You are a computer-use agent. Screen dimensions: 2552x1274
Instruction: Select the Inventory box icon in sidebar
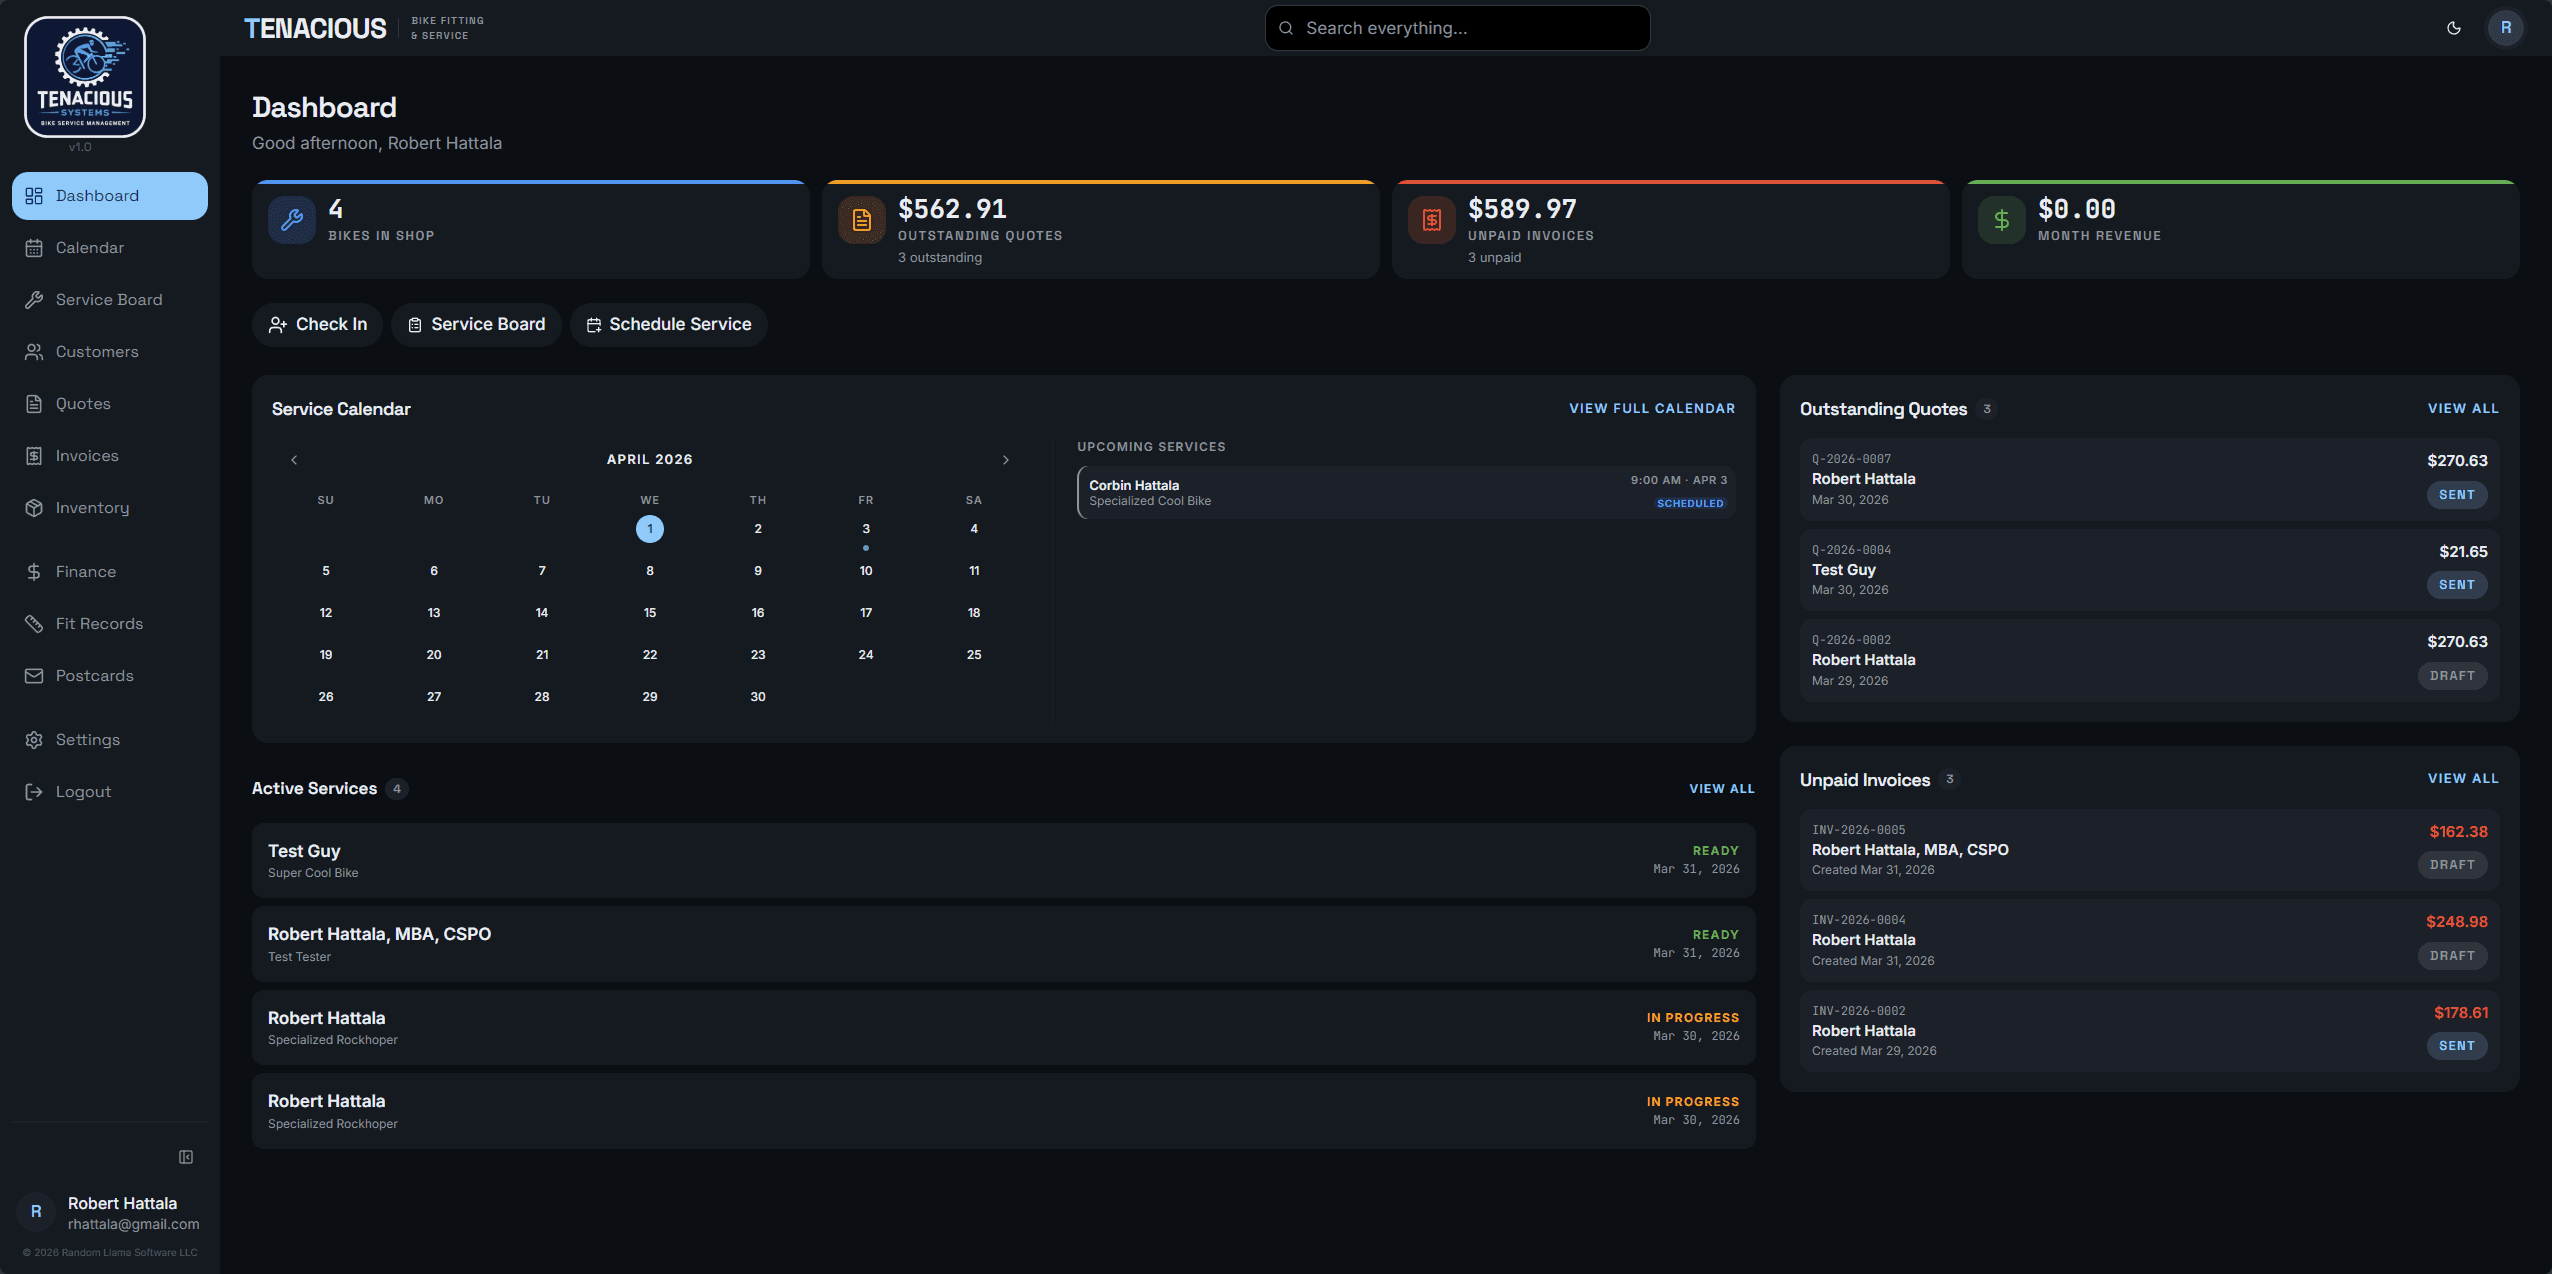pos(33,507)
